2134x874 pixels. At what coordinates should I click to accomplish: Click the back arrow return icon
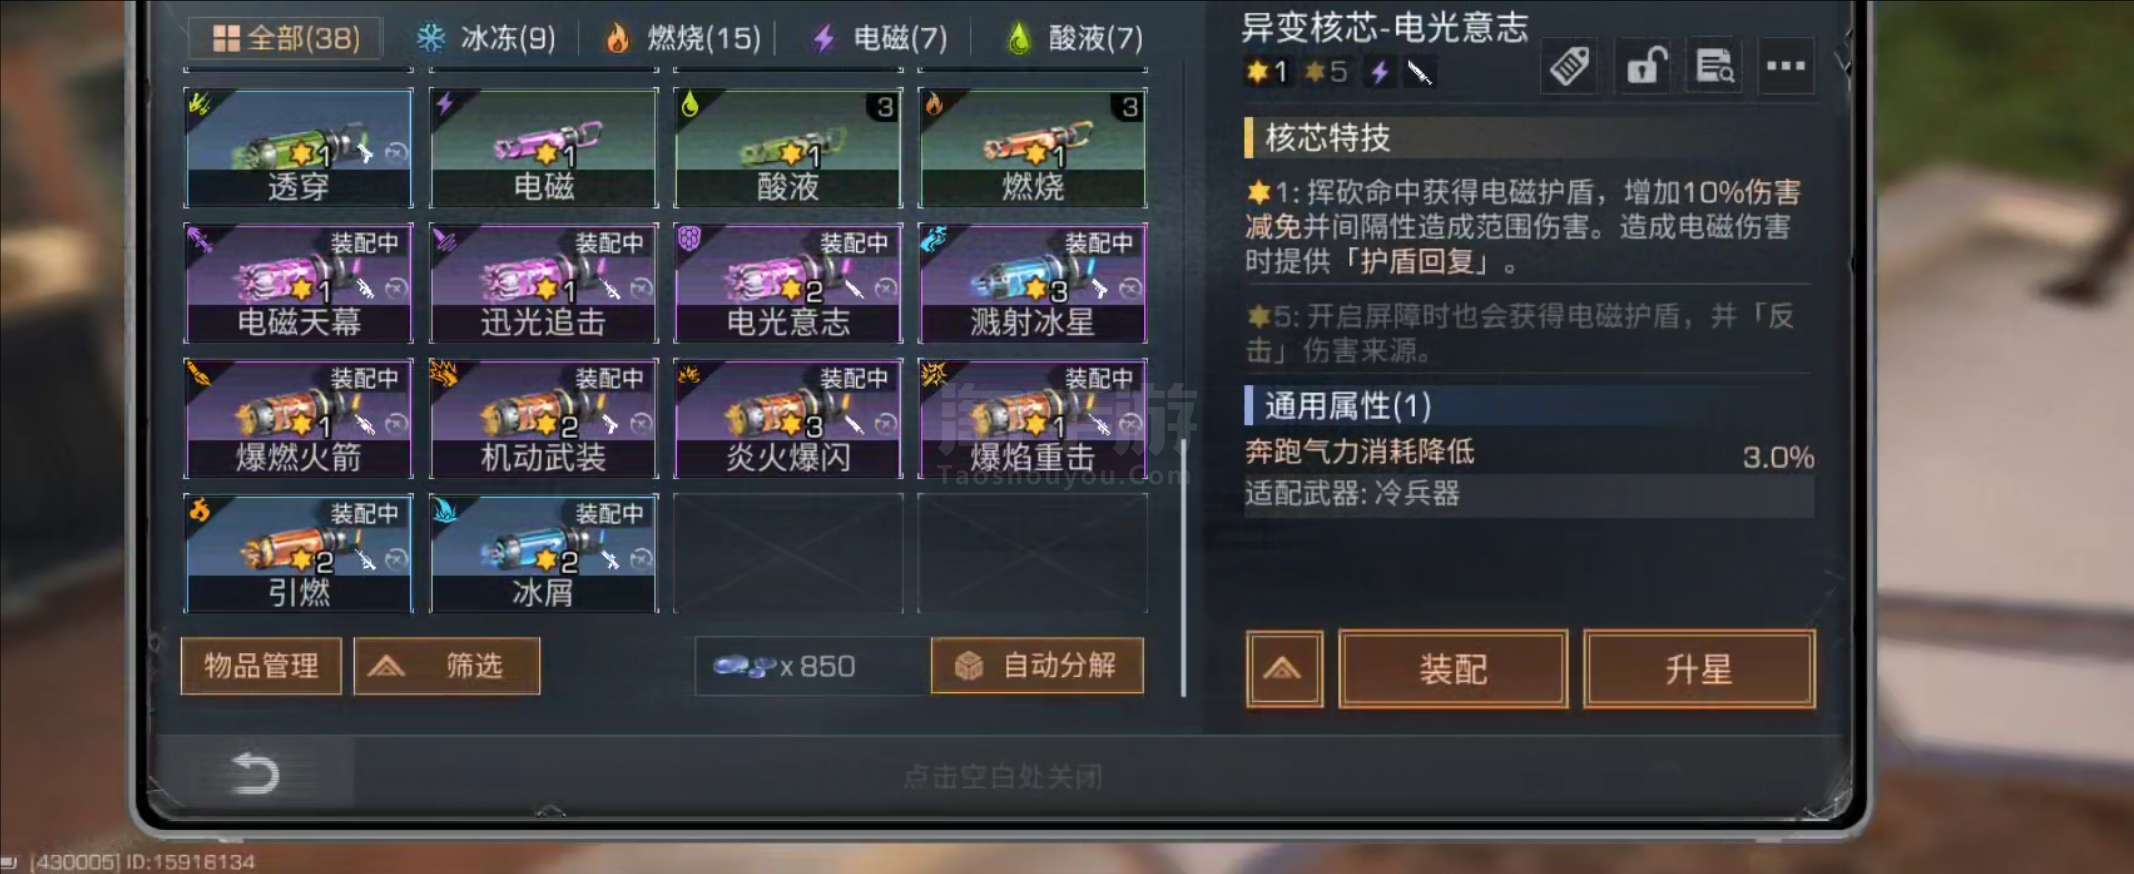coord(255,774)
